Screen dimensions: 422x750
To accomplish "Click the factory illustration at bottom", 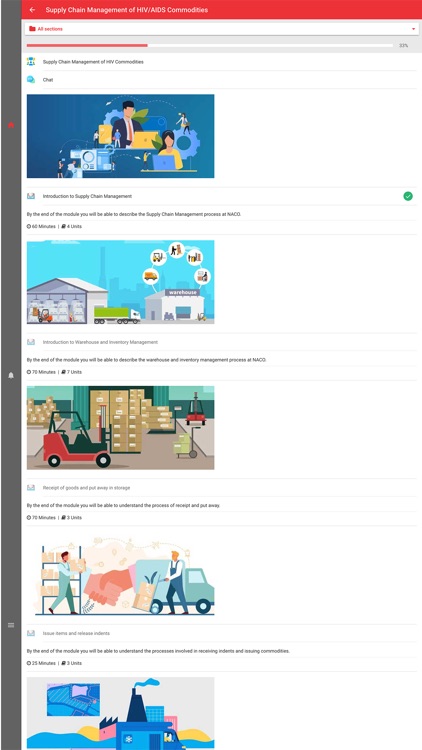I will (121, 713).
